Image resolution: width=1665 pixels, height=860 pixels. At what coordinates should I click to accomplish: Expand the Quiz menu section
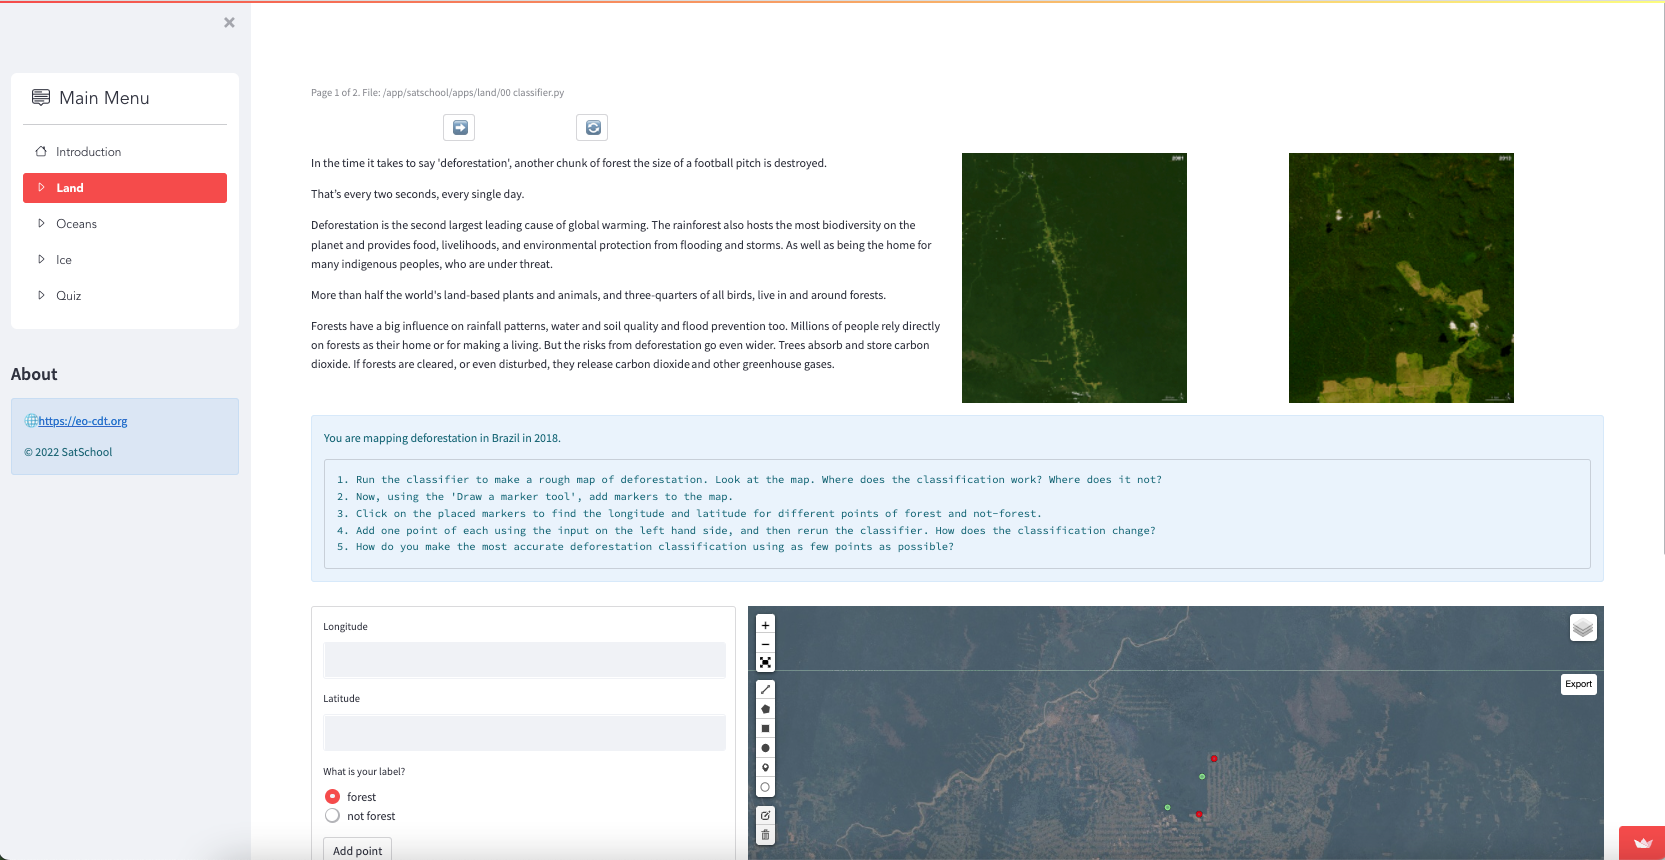click(x=68, y=296)
